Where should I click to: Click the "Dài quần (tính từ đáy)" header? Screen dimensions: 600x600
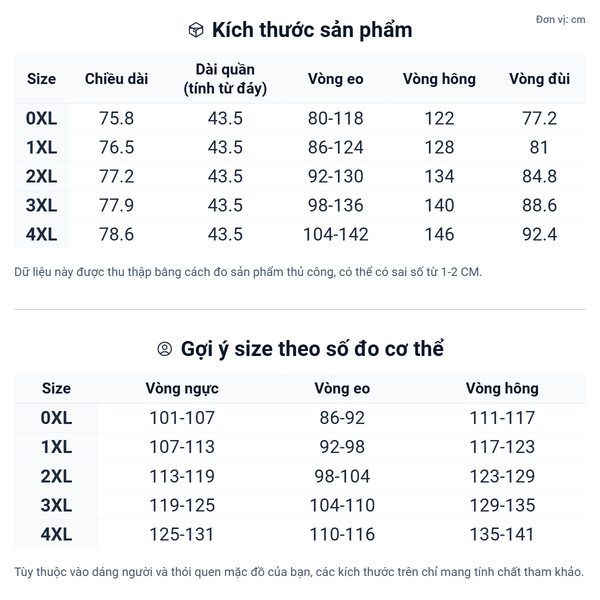pyautogui.click(x=225, y=79)
